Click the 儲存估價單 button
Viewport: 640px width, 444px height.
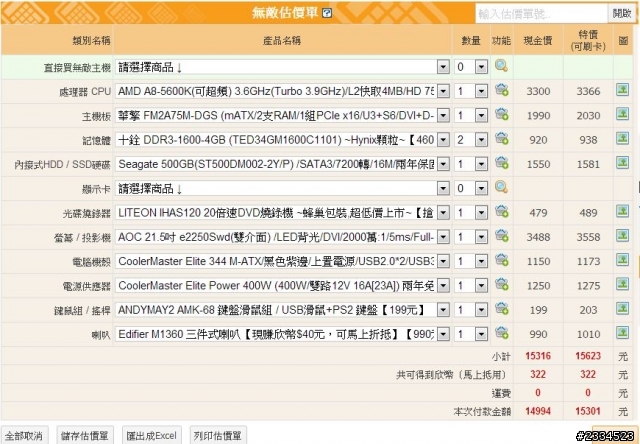84,435
